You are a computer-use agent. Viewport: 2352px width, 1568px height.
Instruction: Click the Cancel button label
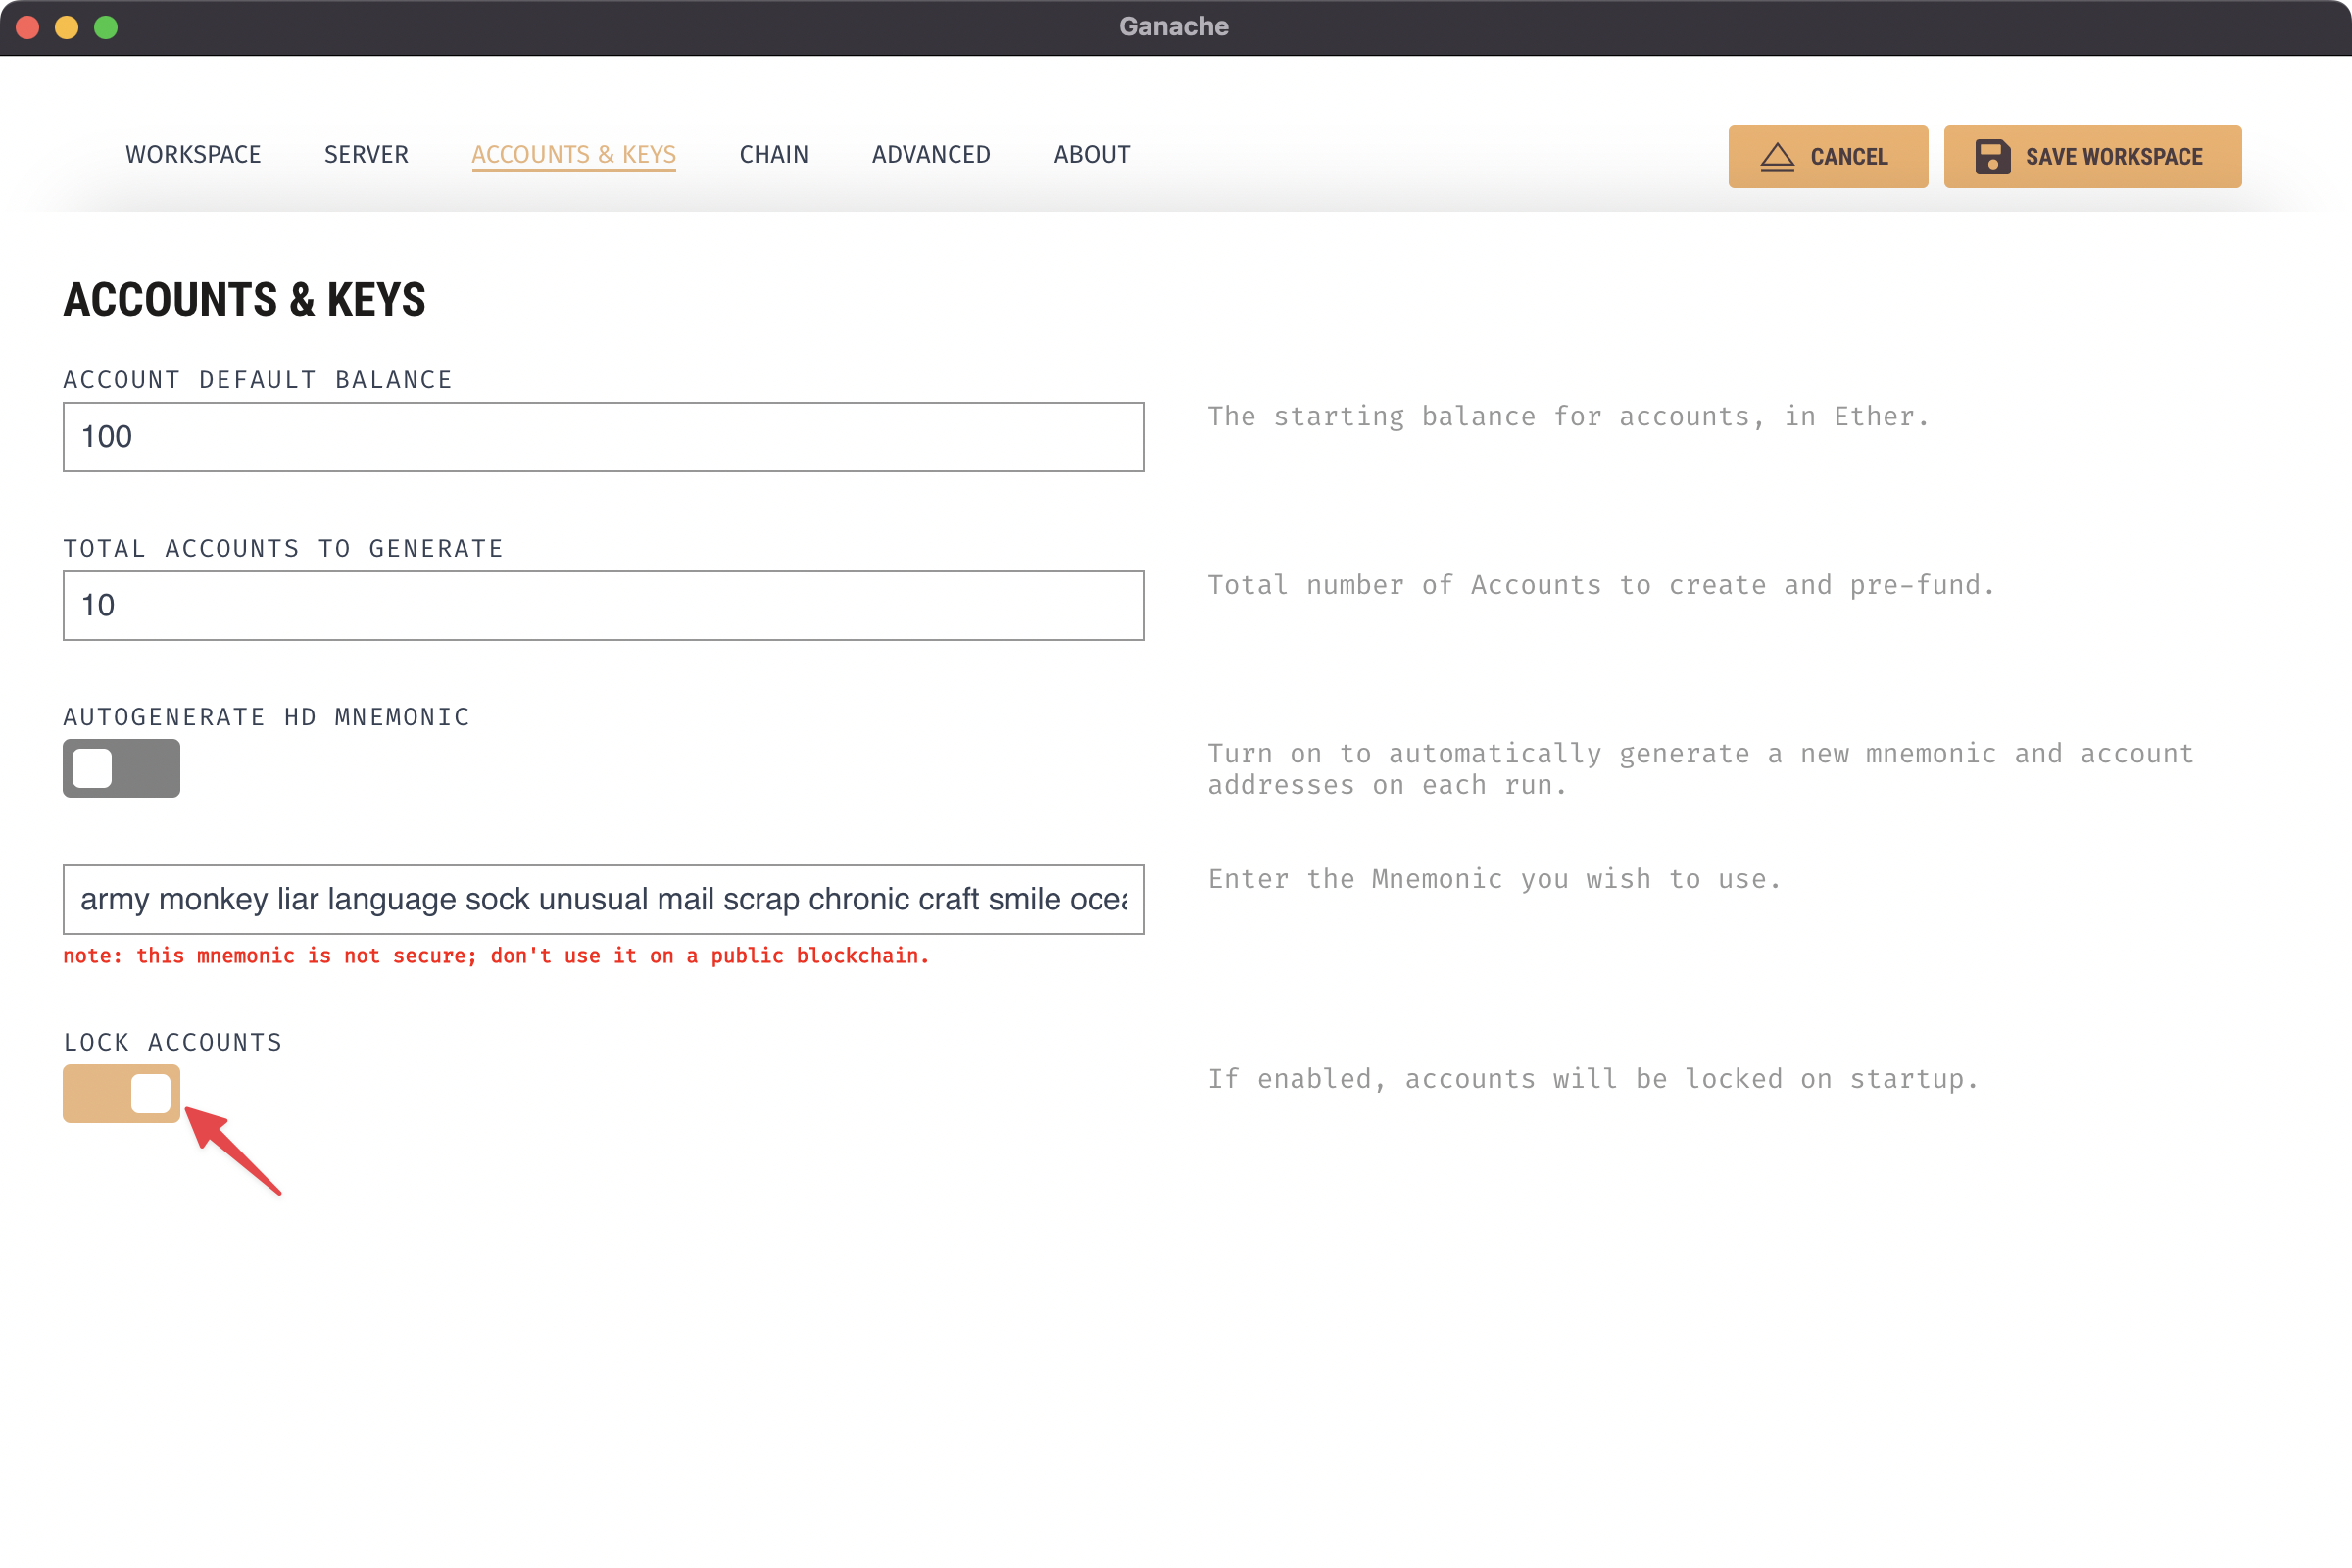click(x=1849, y=157)
